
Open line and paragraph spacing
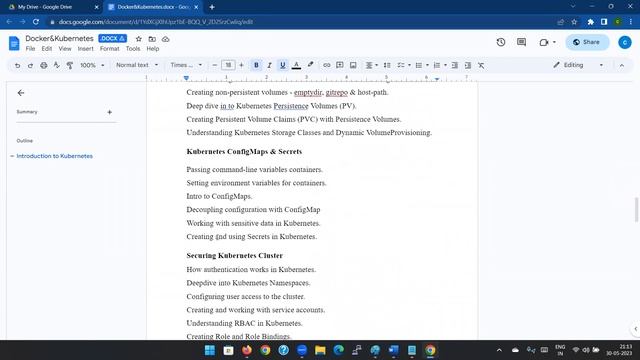pyautogui.click(x=387, y=65)
